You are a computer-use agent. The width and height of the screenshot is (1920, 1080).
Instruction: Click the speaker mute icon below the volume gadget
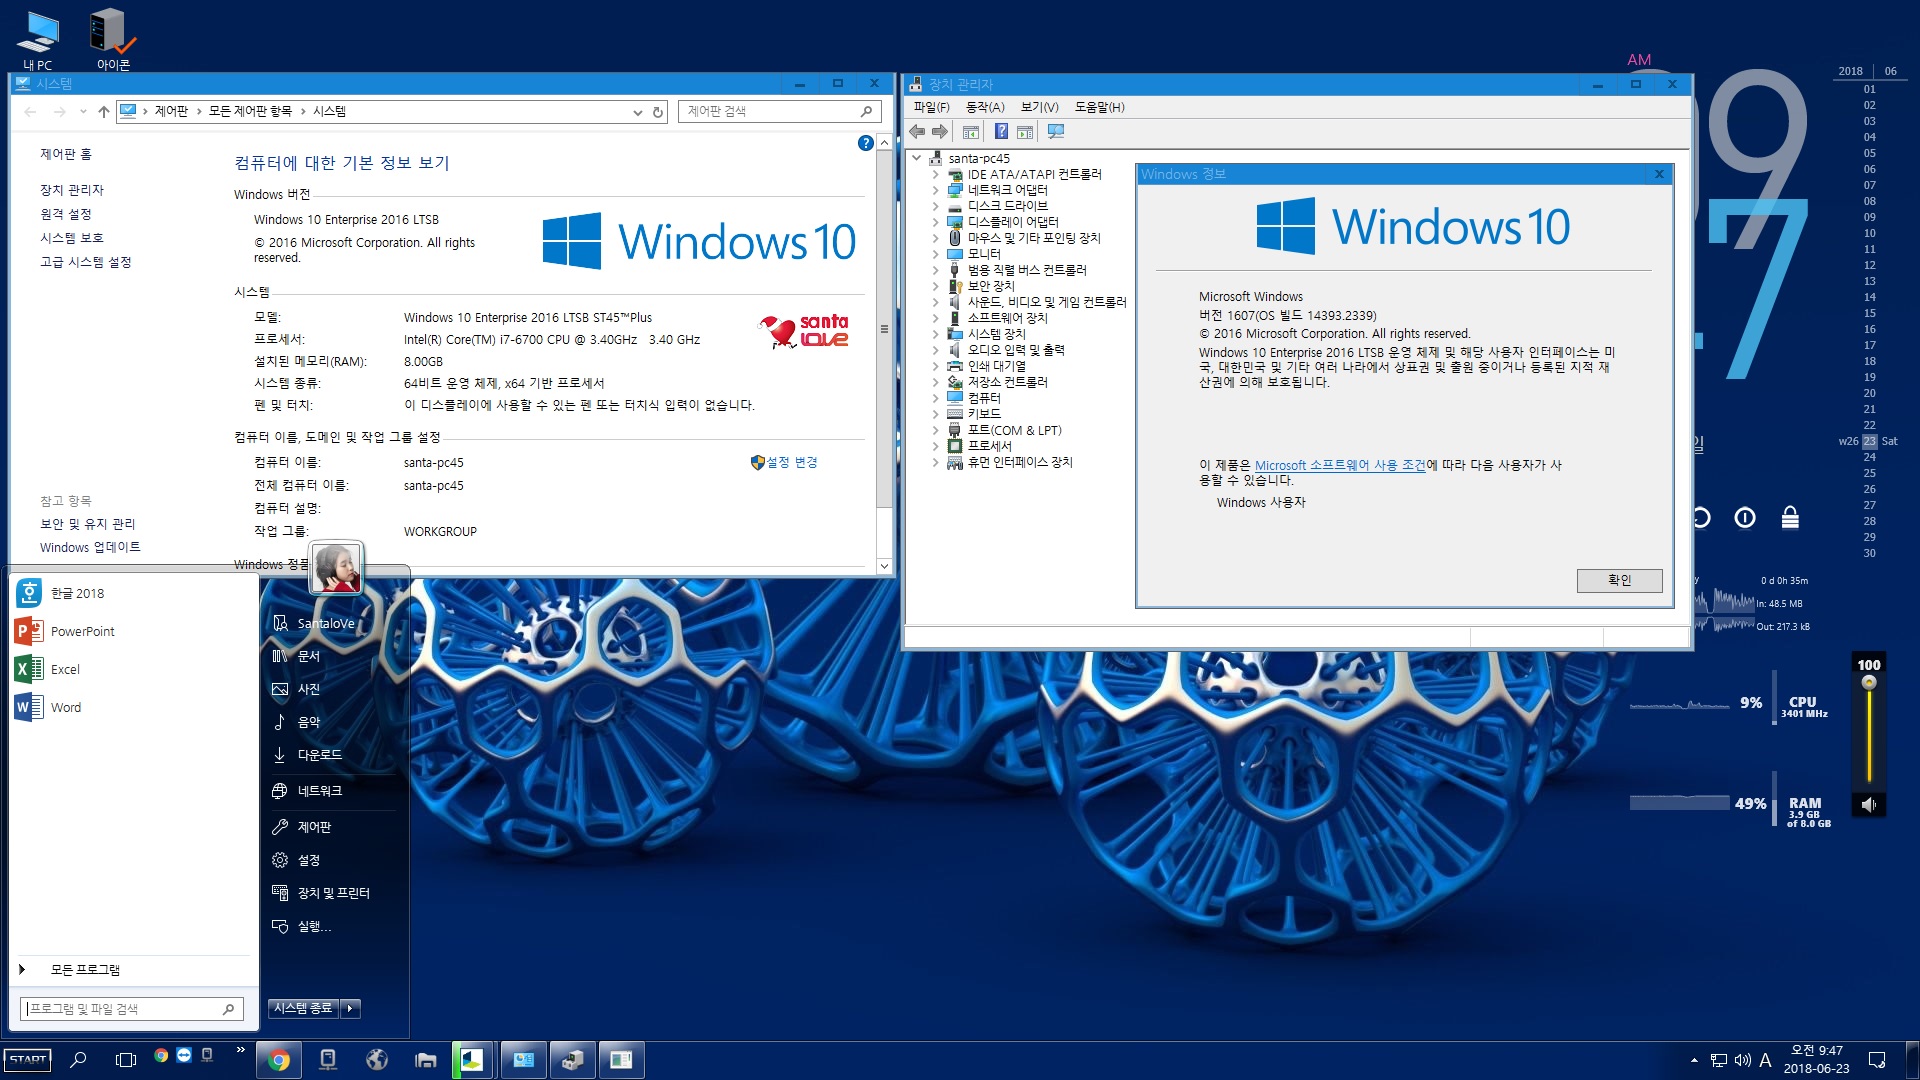point(1868,804)
